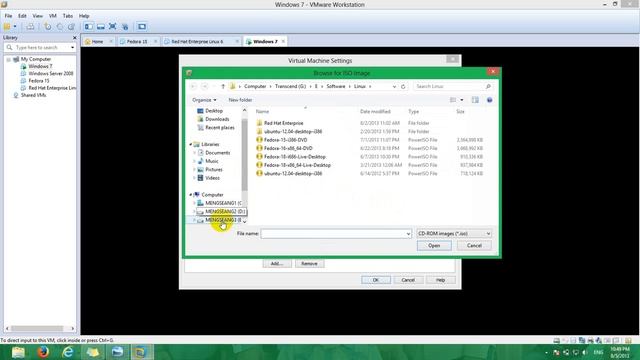The height and width of the screenshot is (360, 640).
Task: Select Windows Server 2008 in Library
Action: [51, 73]
